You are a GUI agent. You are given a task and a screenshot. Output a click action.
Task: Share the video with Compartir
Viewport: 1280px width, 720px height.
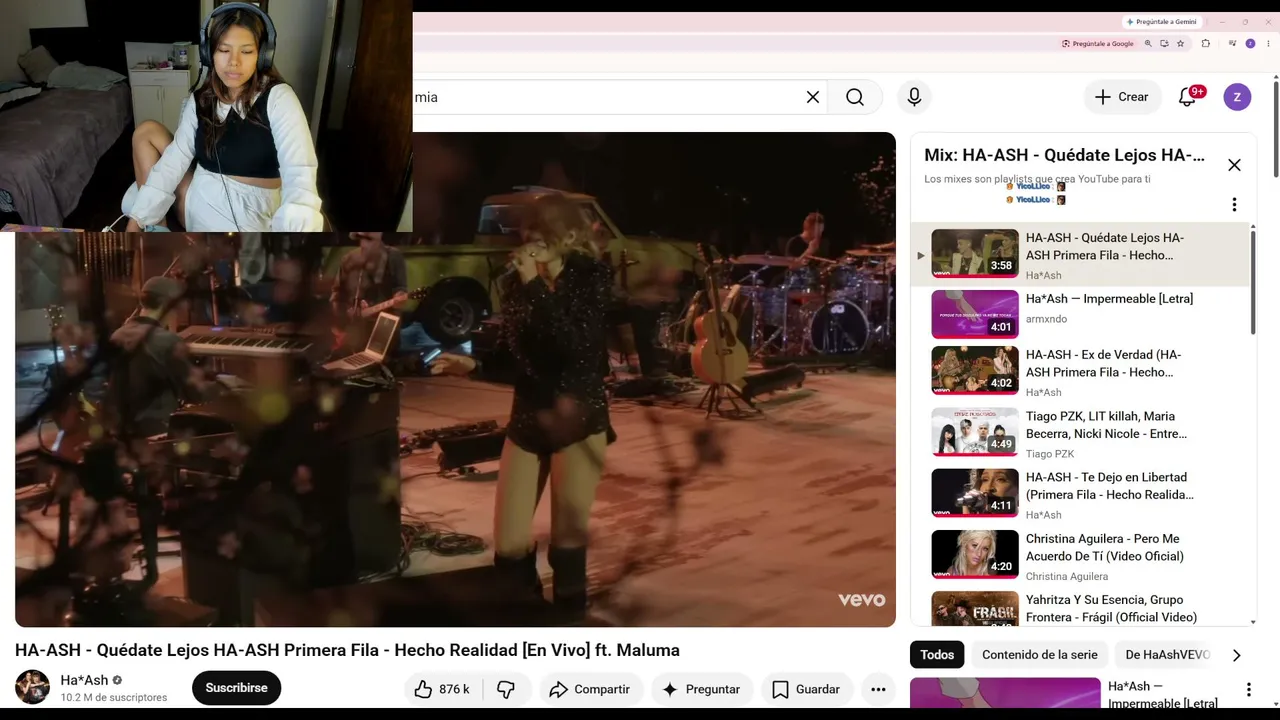tap(589, 689)
